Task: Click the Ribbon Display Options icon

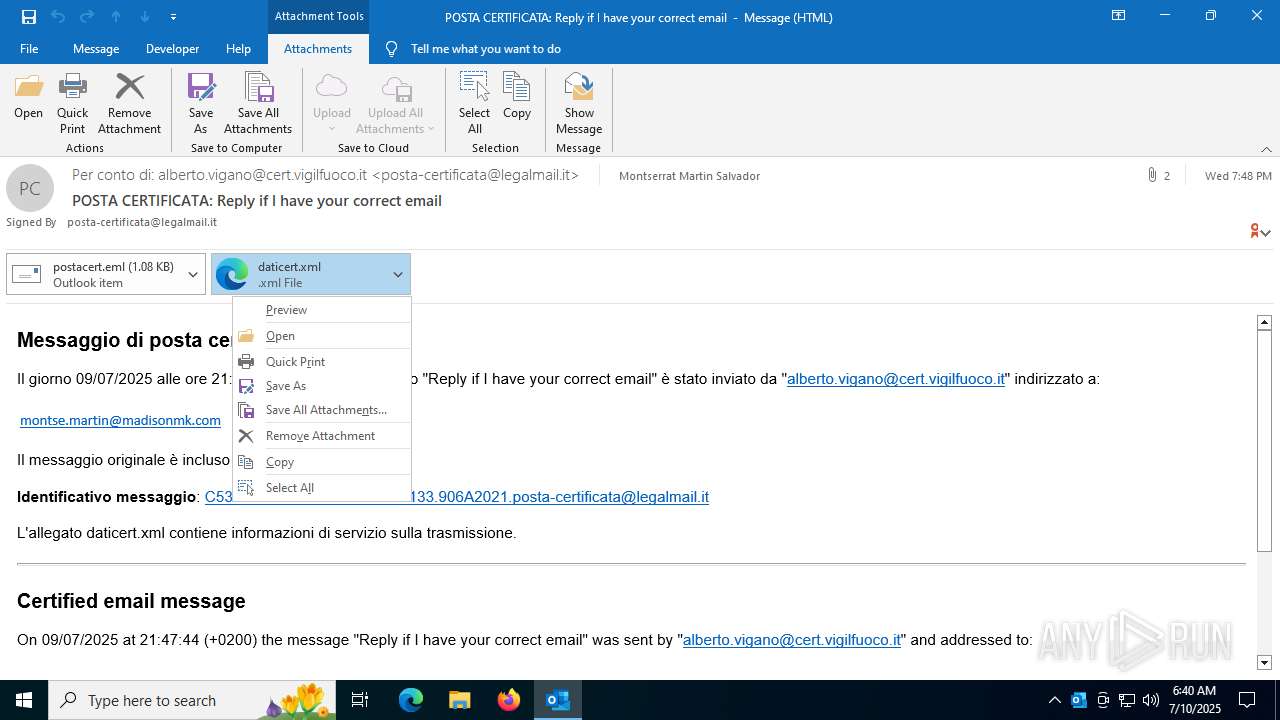Action: tap(1119, 16)
